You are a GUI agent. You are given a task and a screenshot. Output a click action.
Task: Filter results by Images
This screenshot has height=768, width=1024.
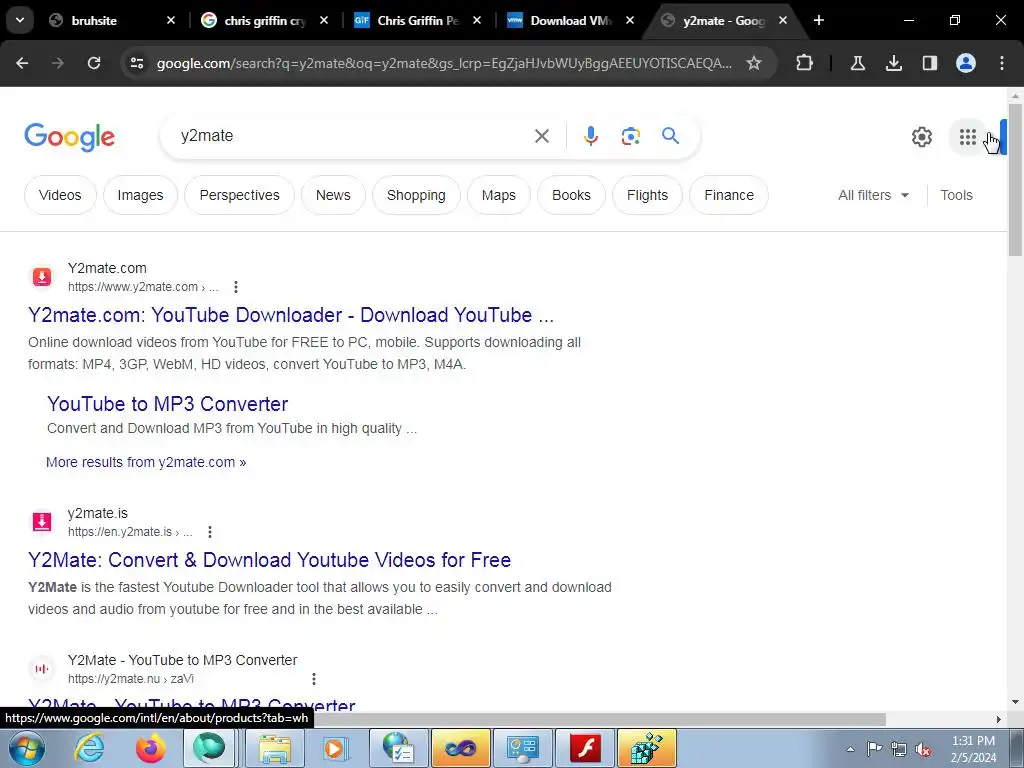coord(140,195)
